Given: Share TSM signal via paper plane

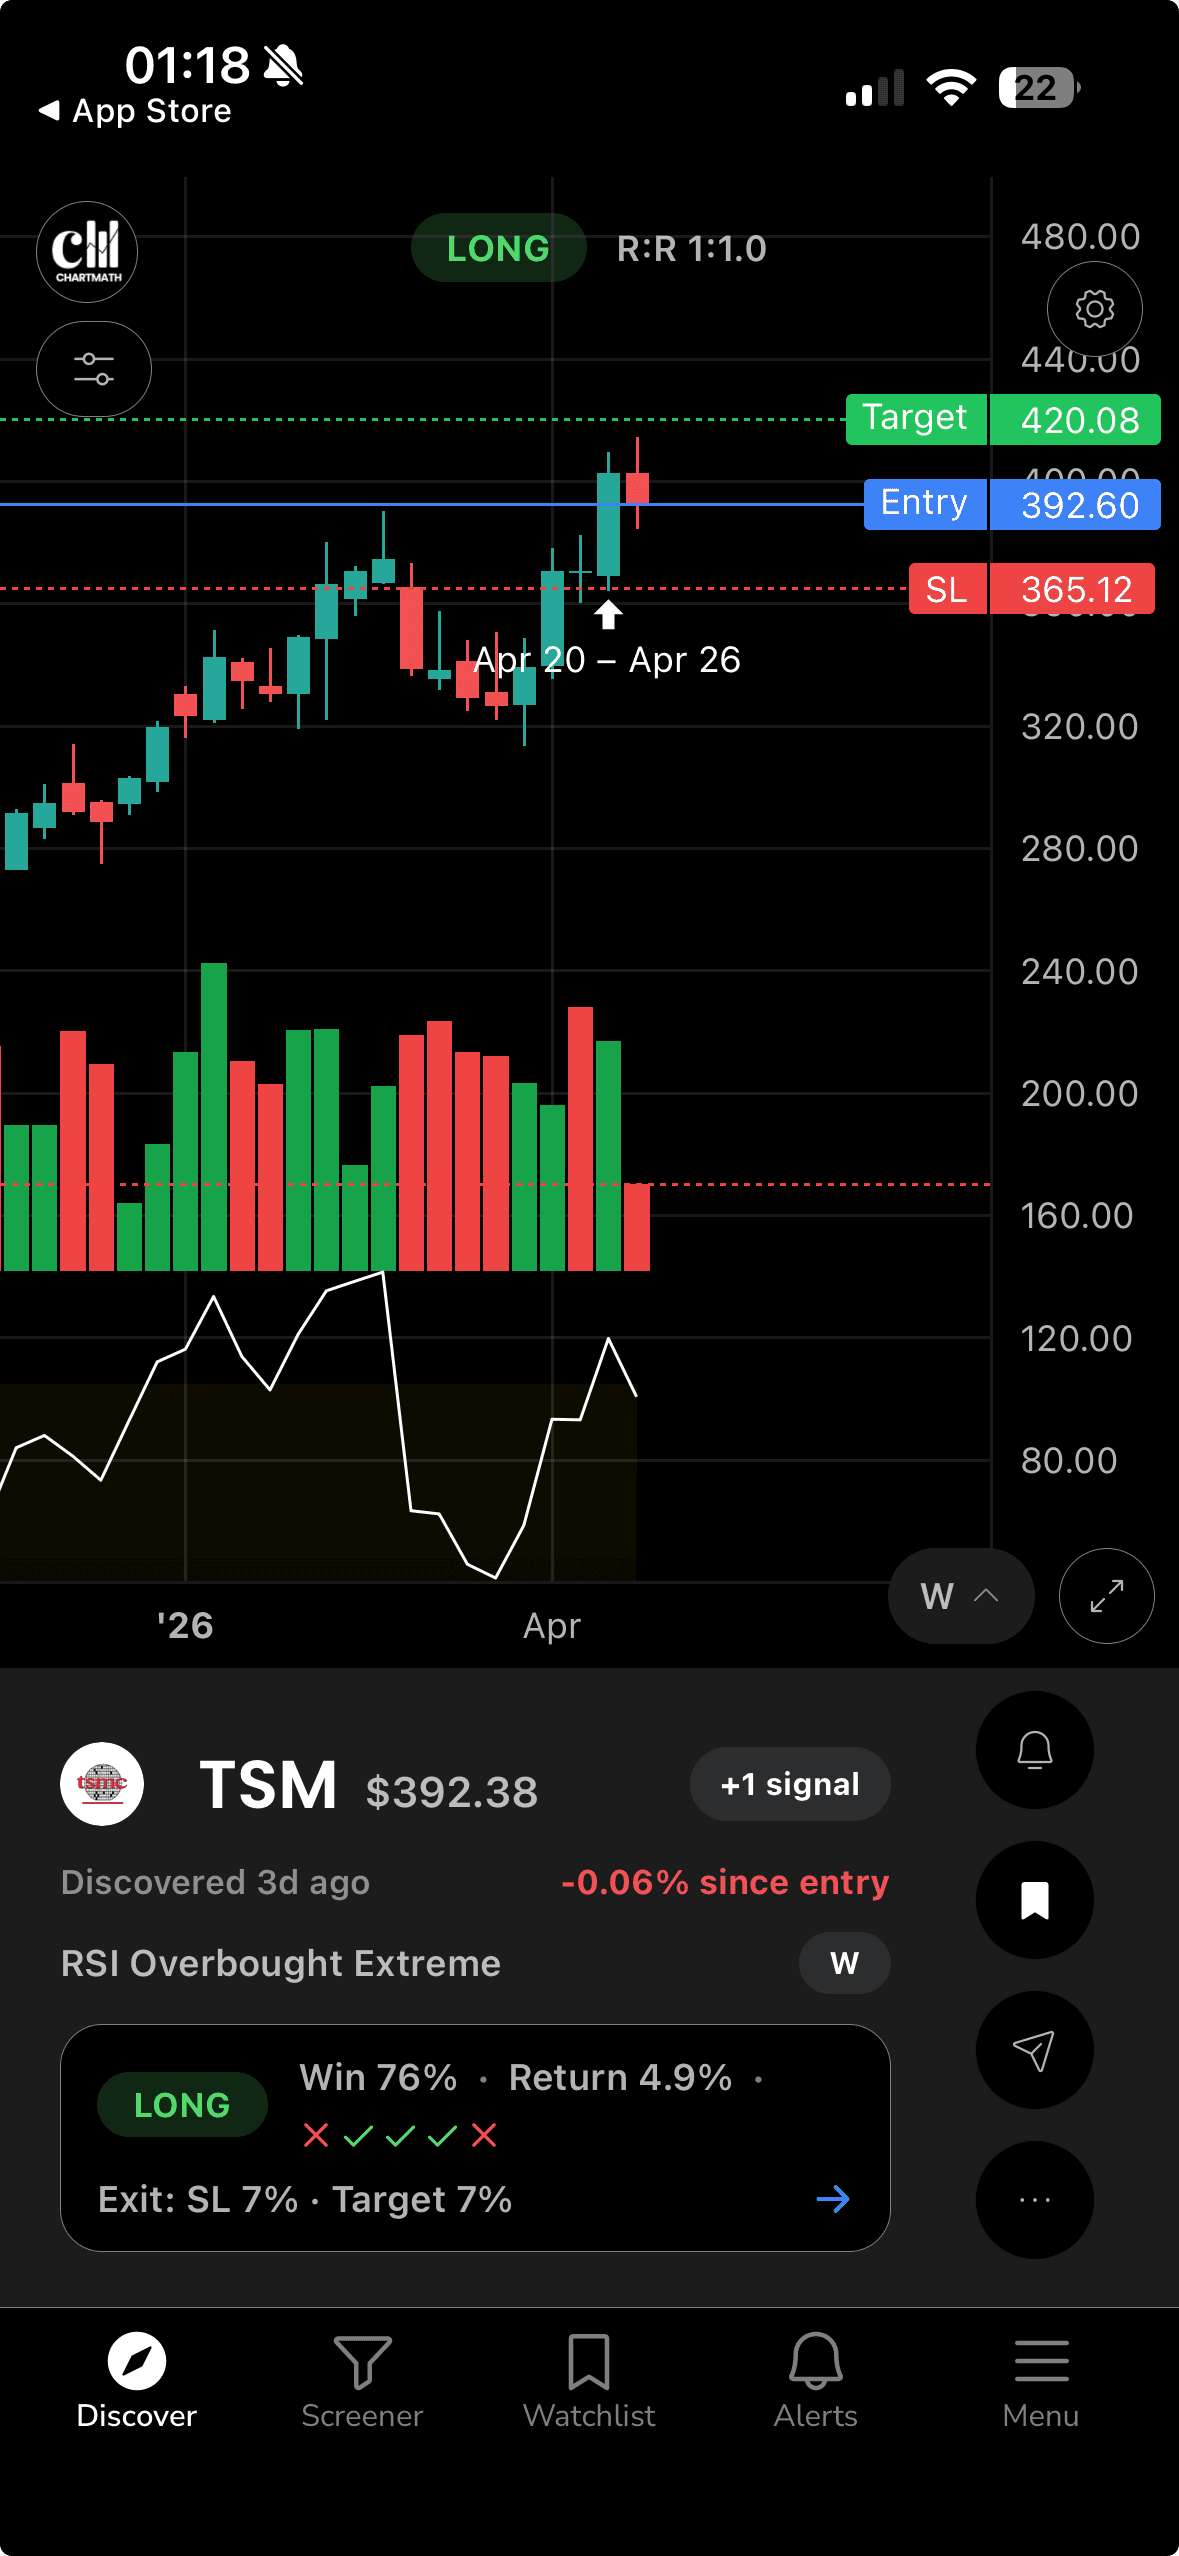Looking at the screenshot, I should click(1035, 2050).
